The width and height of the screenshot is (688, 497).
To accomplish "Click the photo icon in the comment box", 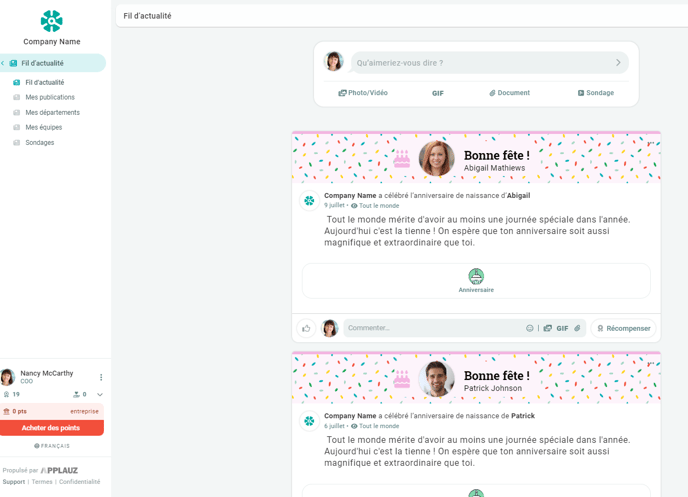I will [x=547, y=328].
